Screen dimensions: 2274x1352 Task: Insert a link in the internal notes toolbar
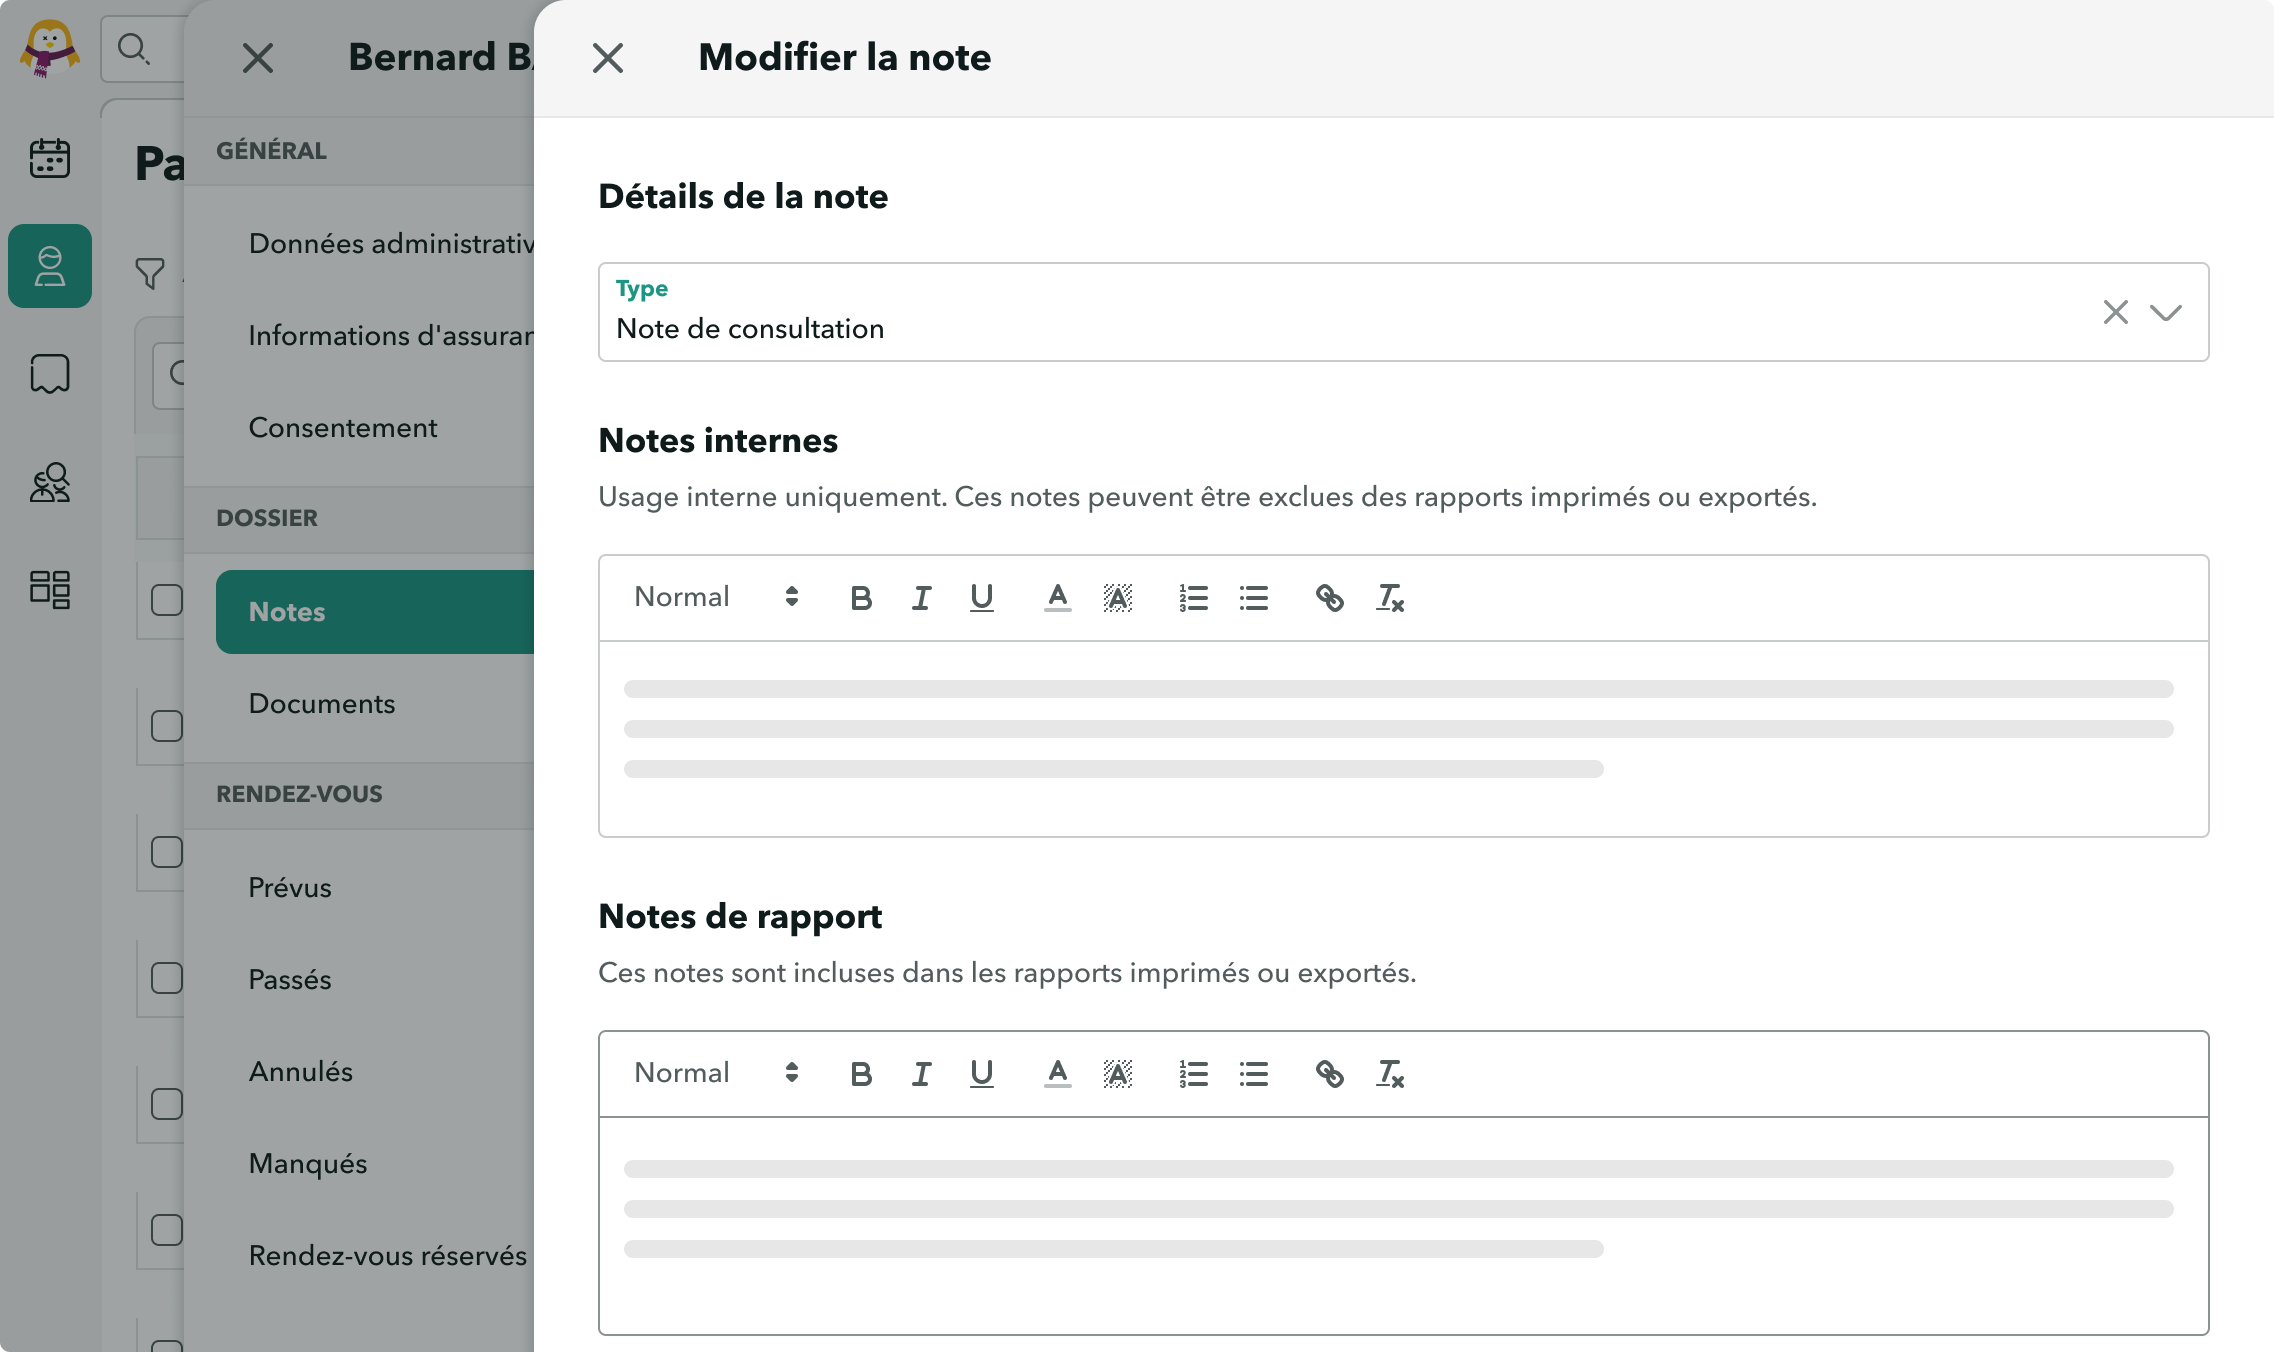(1330, 597)
